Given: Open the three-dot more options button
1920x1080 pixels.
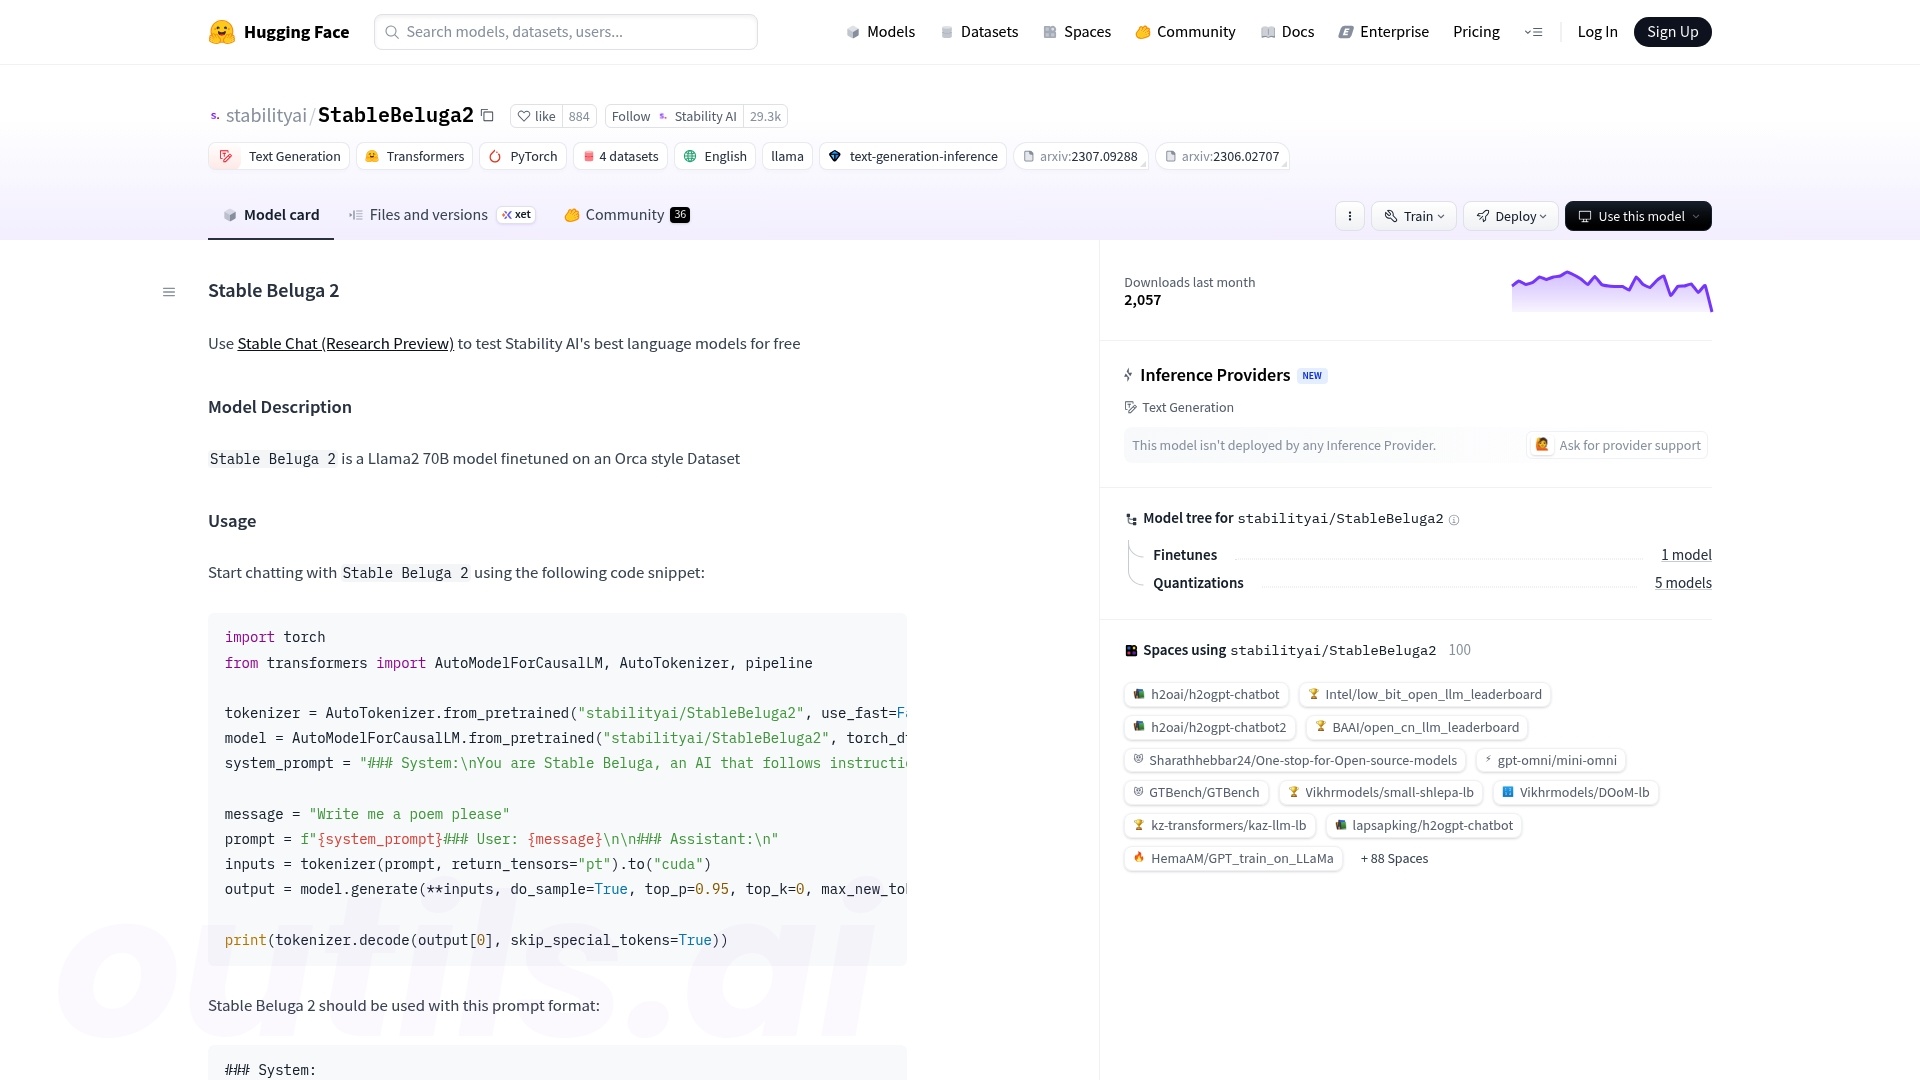Looking at the screenshot, I should click(1350, 216).
